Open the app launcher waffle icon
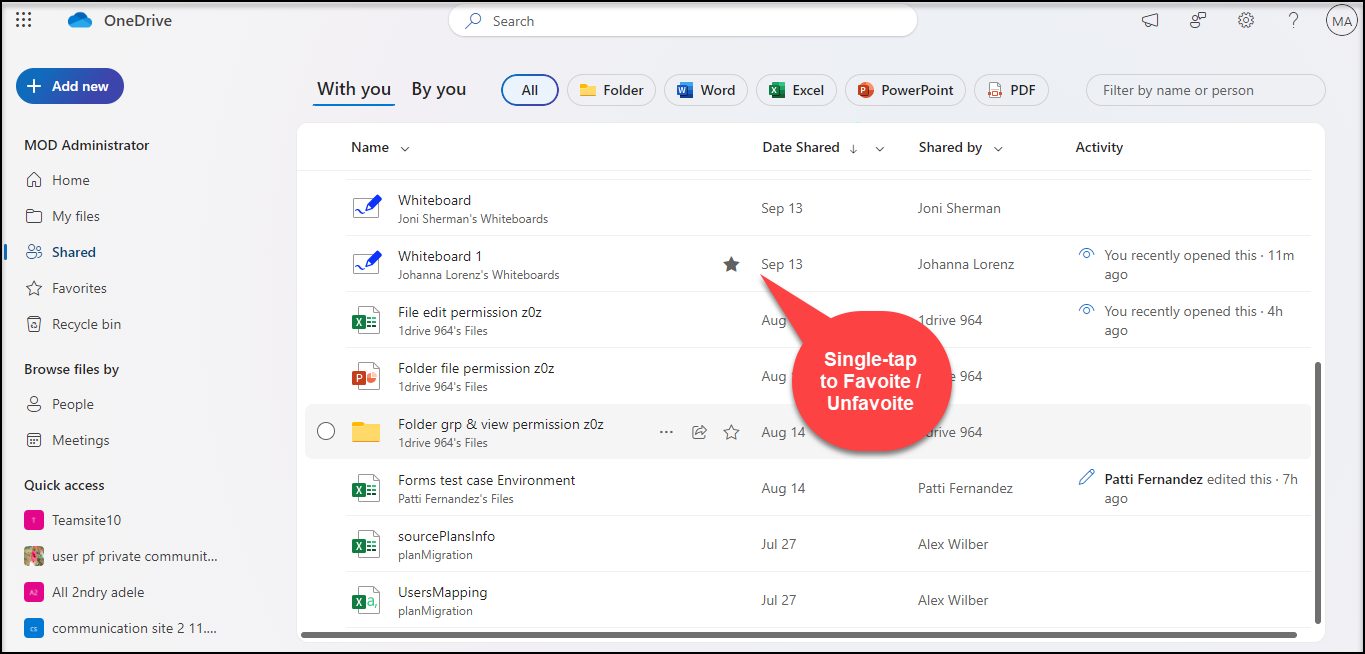 coord(24,20)
